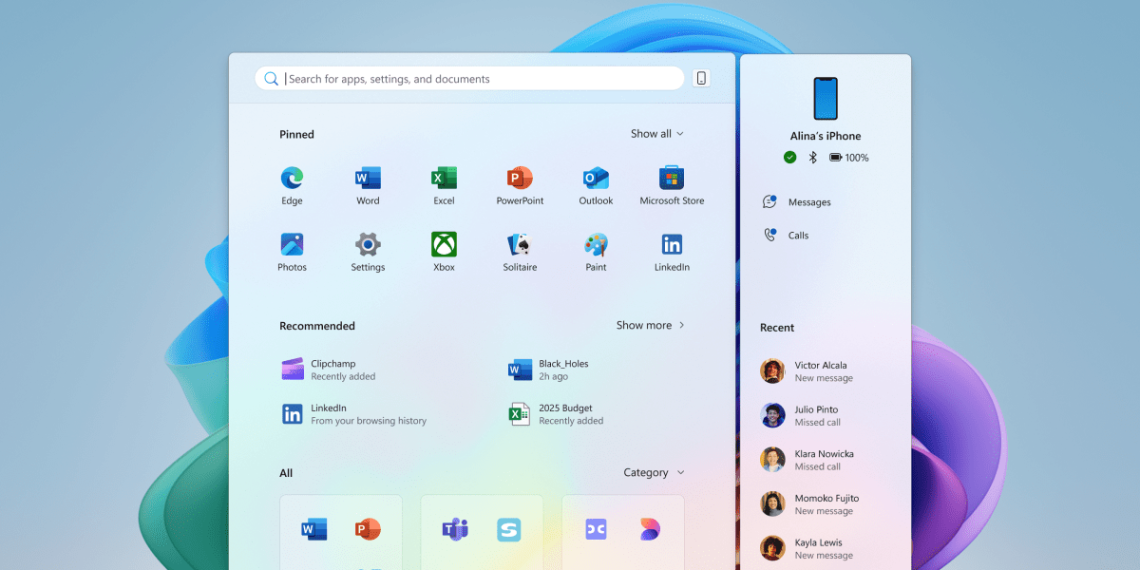Image resolution: width=1140 pixels, height=570 pixels.
Task: Open the Settings gear app
Action: pos(368,252)
